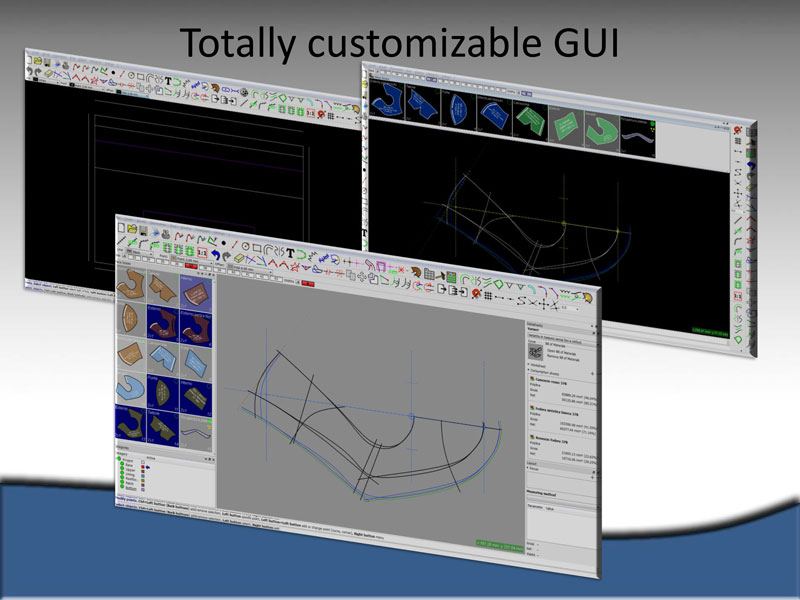Toggle green visibility dot for Lining layer

click(122, 472)
